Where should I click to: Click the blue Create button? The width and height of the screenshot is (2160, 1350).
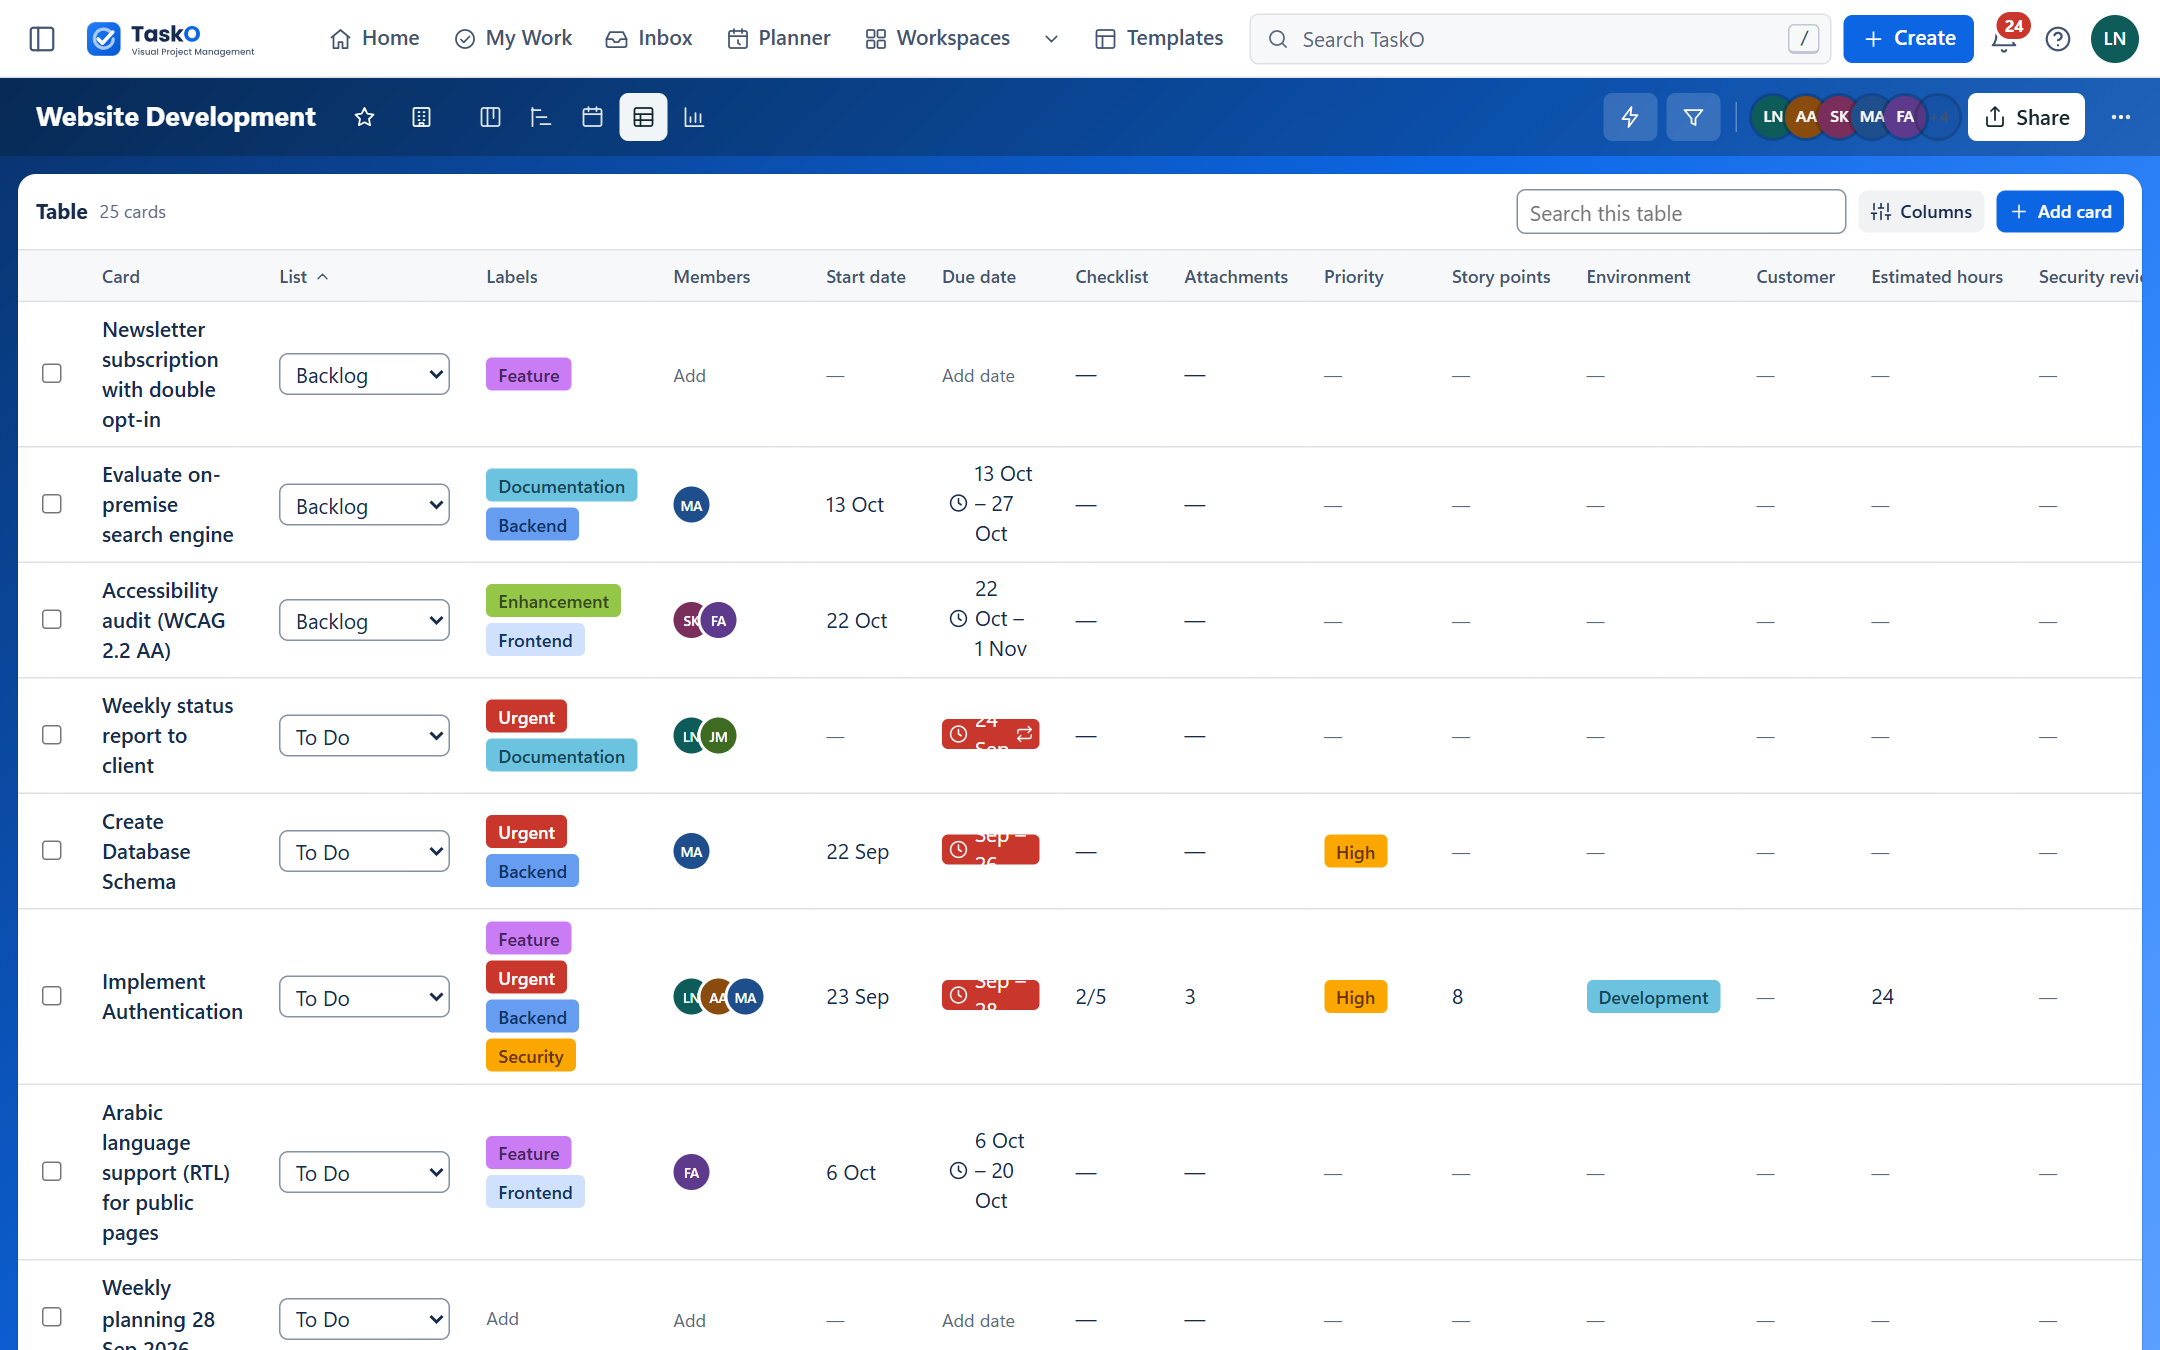coord(1908,39)
